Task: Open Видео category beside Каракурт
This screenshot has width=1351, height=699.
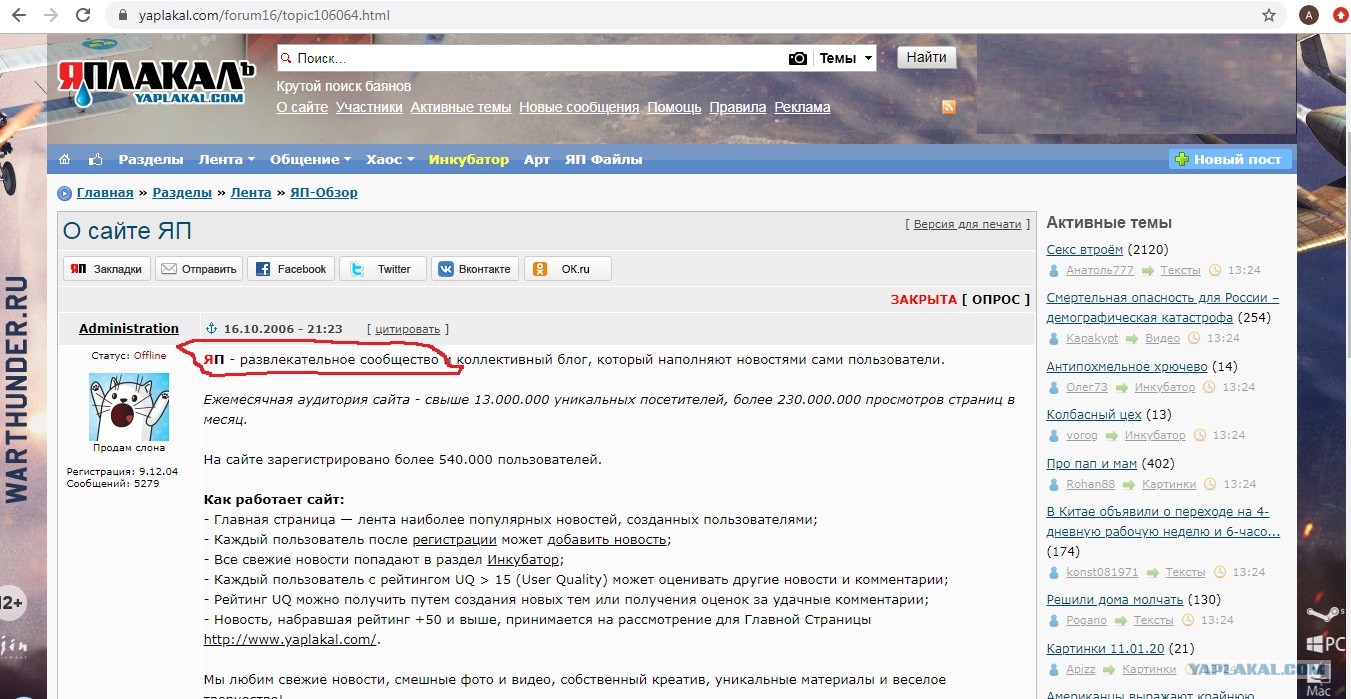Action: (1162, 339)
